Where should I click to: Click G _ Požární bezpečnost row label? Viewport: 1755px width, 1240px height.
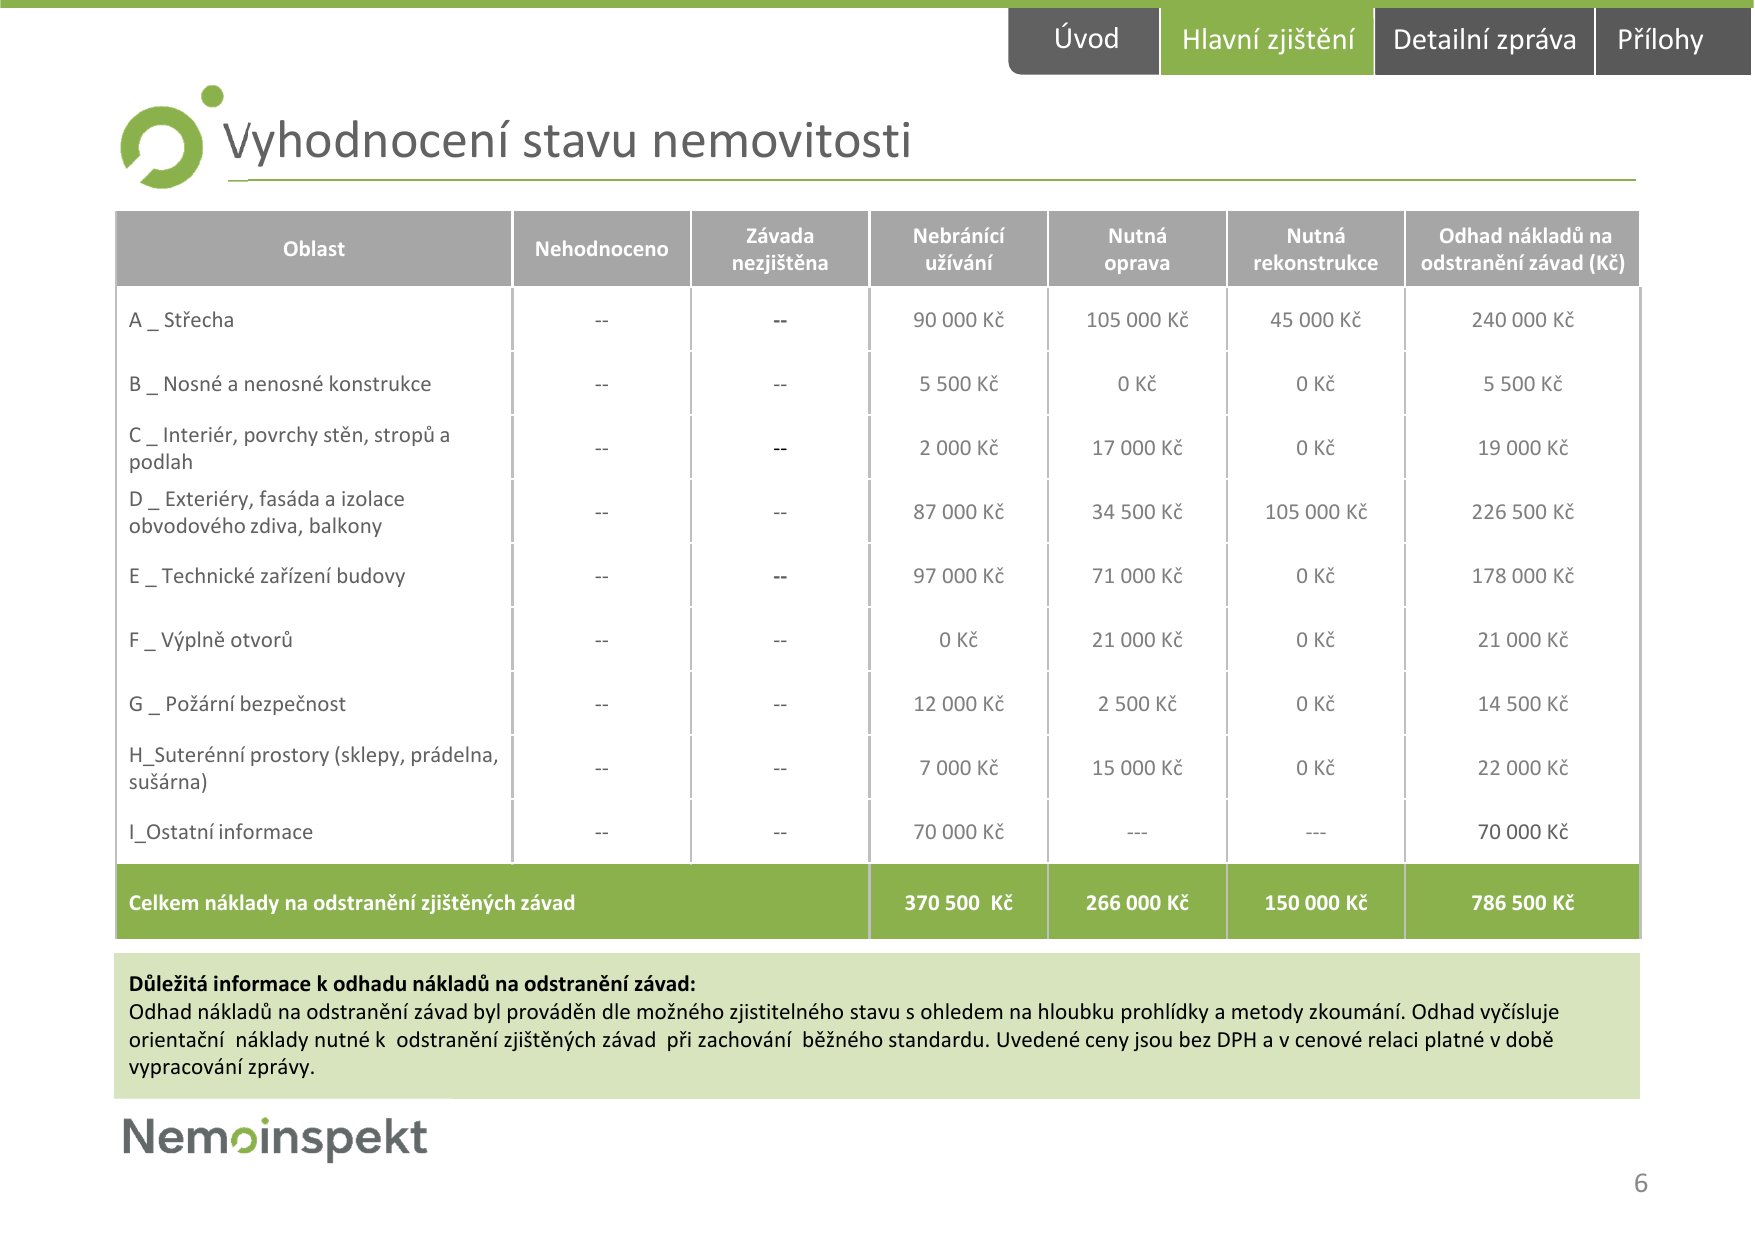[x=237, y=704]
